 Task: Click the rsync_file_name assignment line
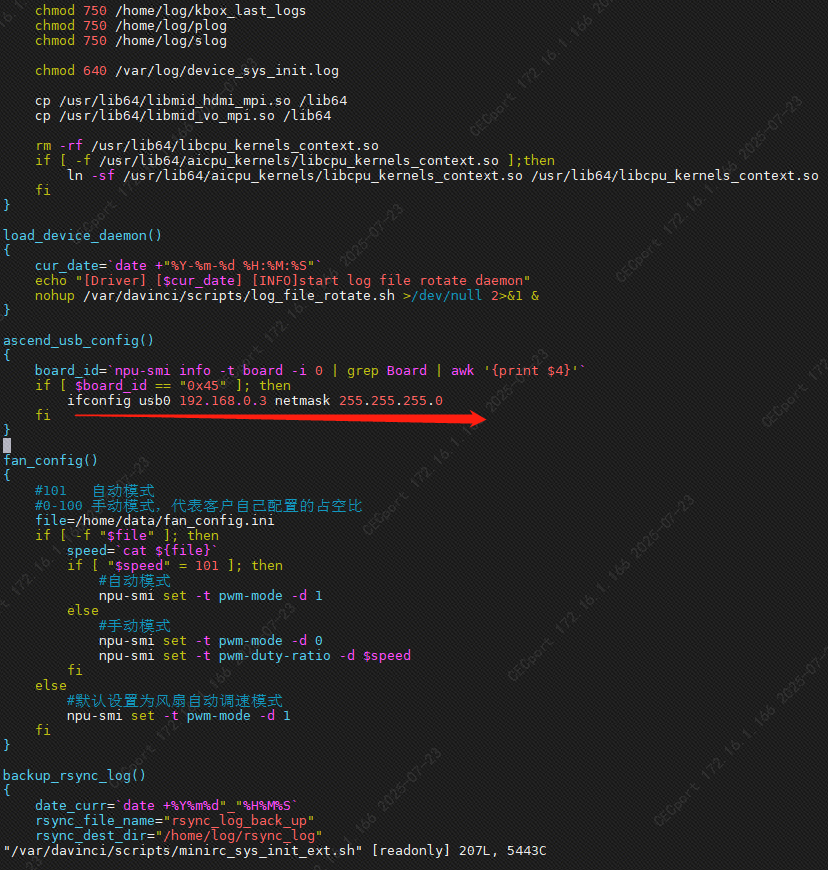click(x=175, y=820)
